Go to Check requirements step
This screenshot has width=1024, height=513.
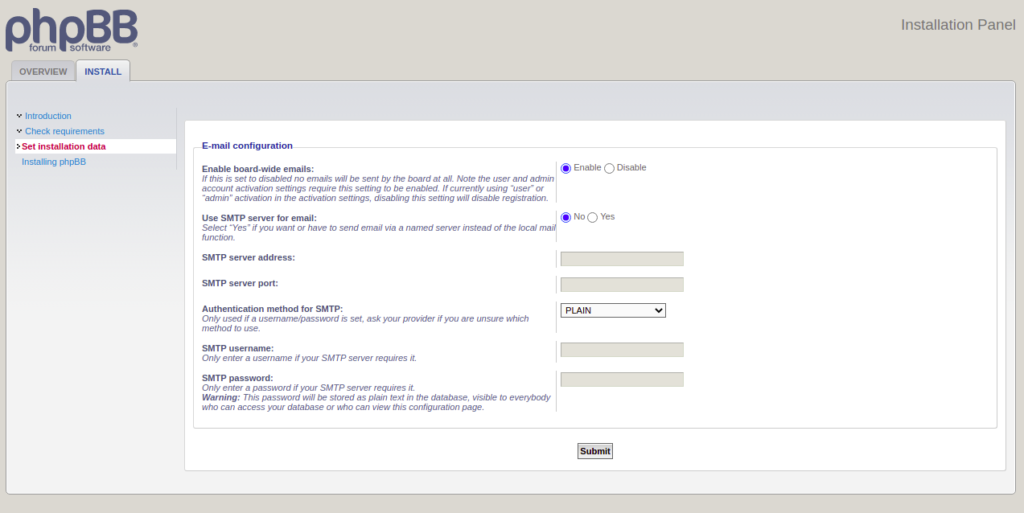pos(64,131)
